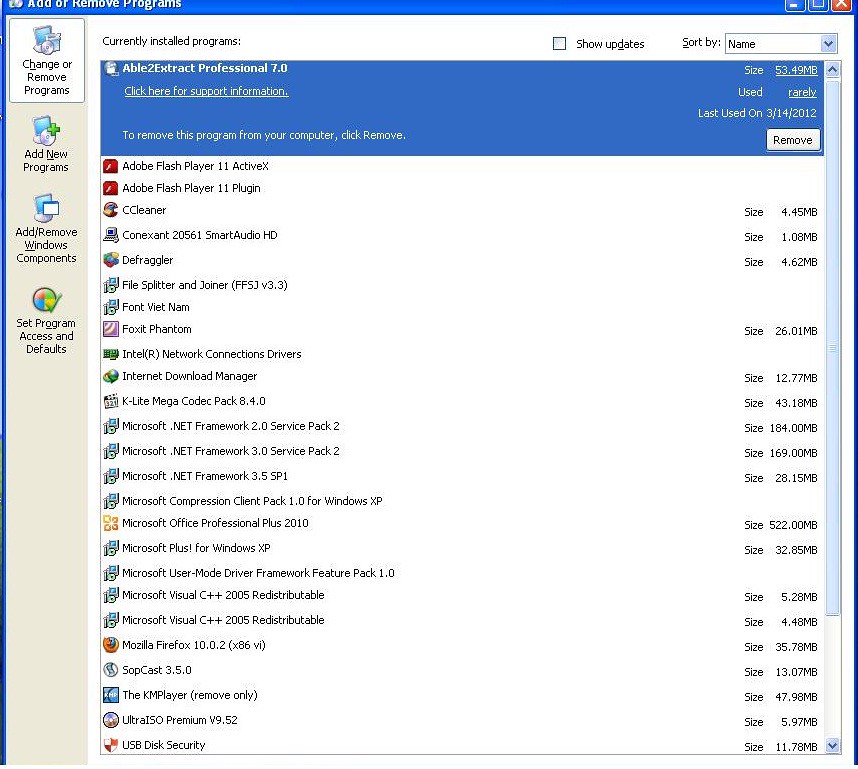Select the Internet Download Manager icon
This screenshot has width=858, height=769.
(x=111, y=376)
